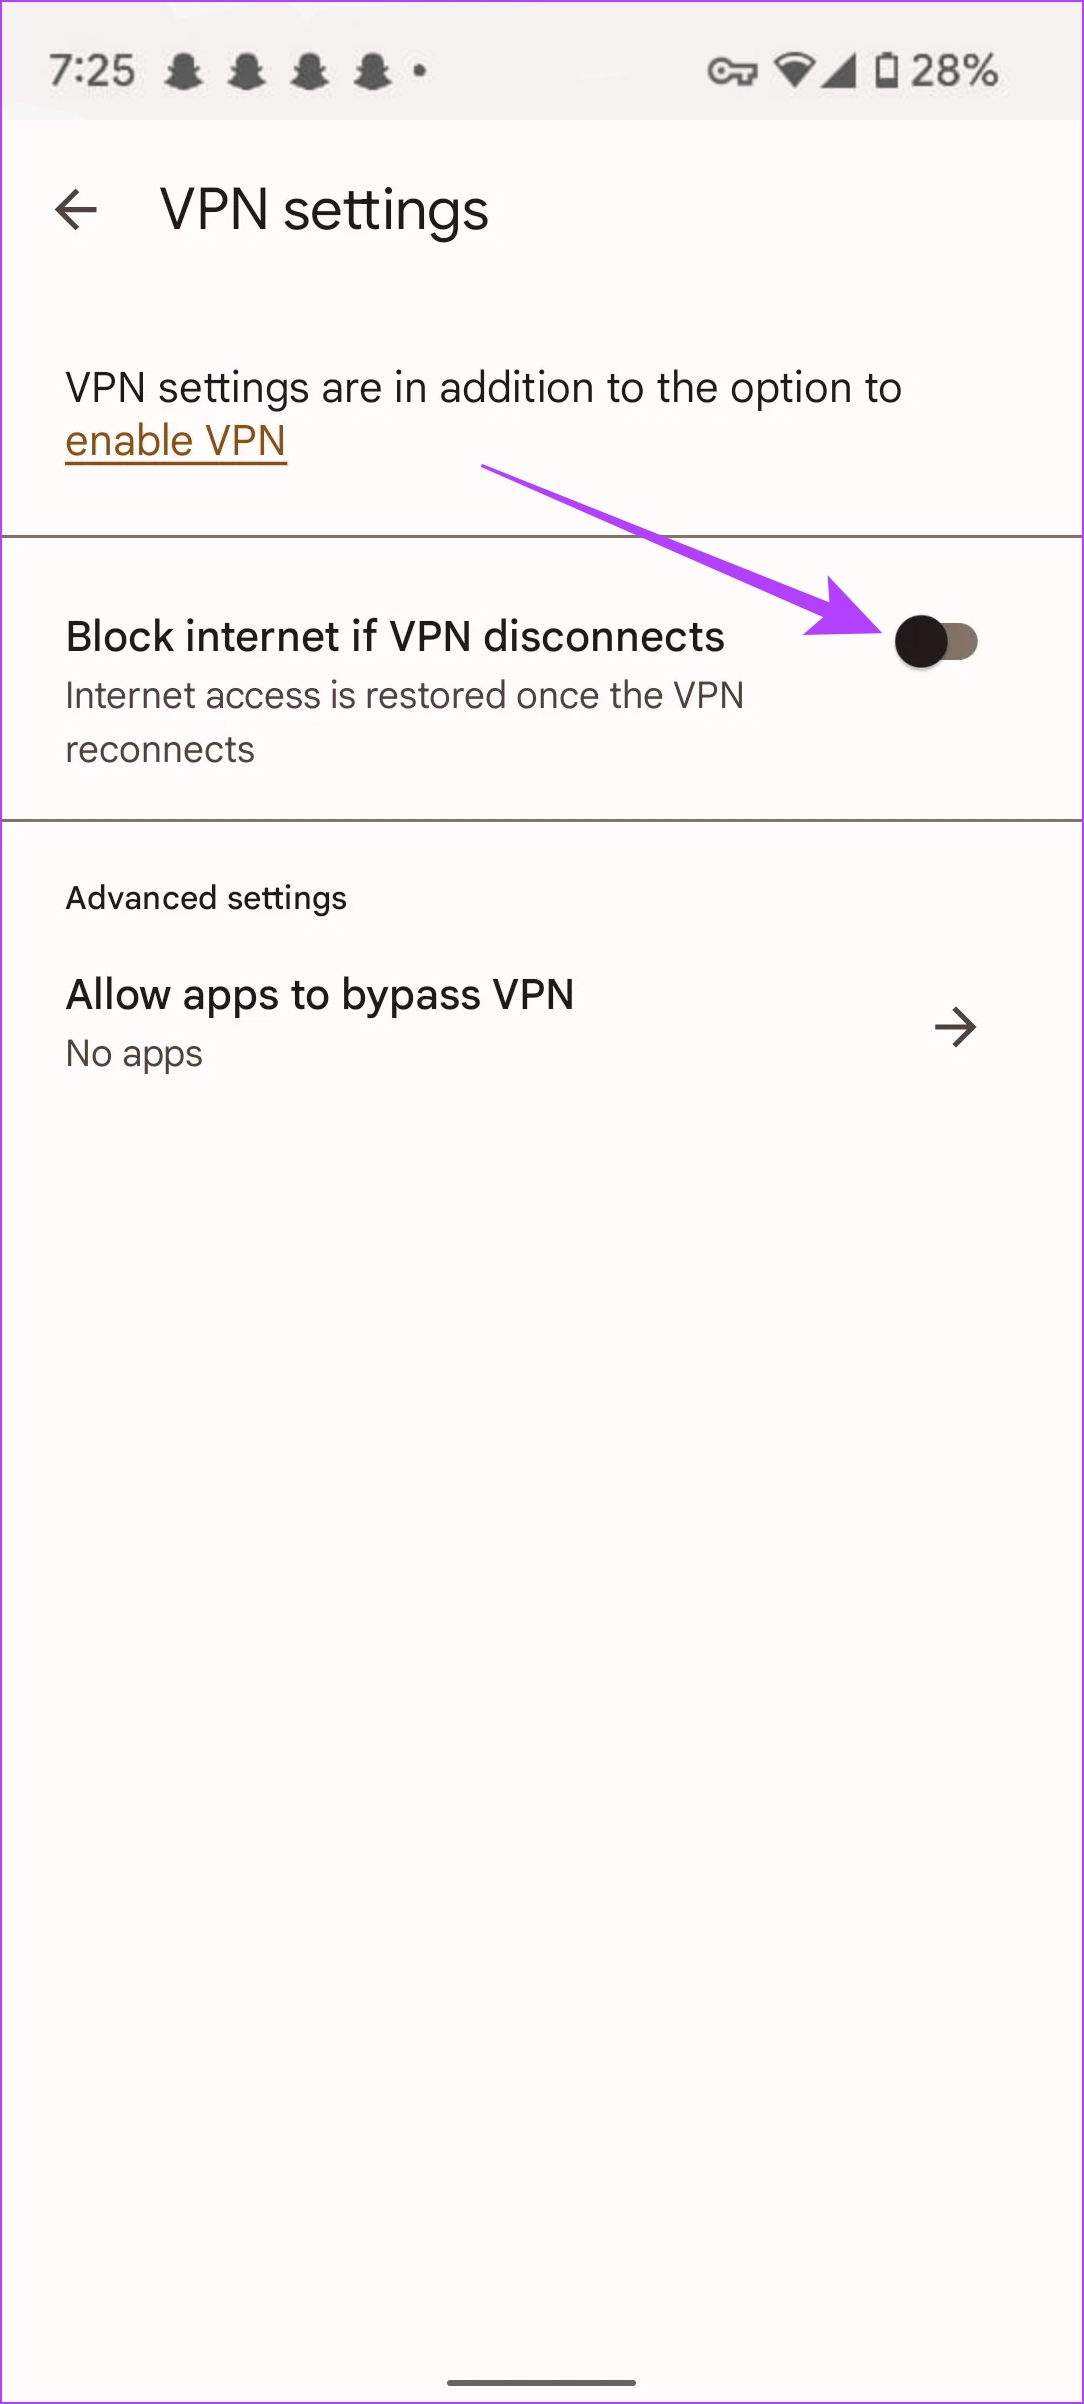
Task: Tap the mobile signal strength icon
Action: [839, 70]
